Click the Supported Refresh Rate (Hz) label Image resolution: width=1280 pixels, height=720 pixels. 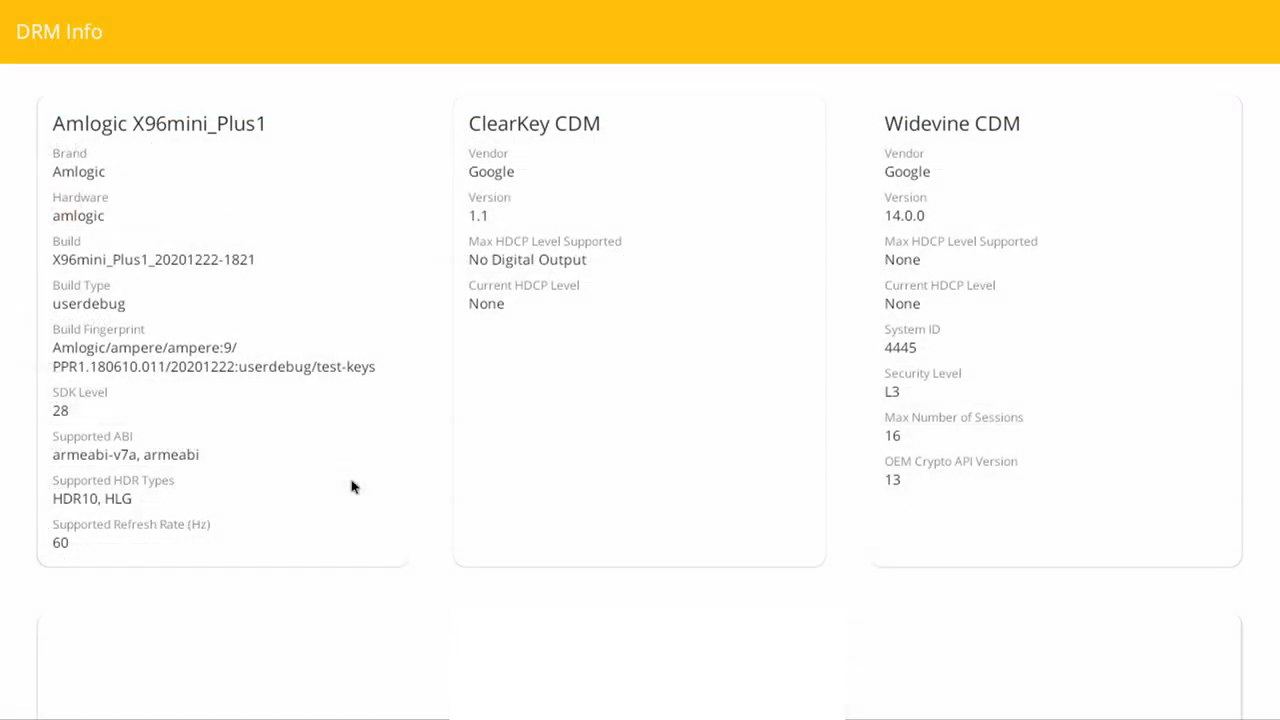131,524
